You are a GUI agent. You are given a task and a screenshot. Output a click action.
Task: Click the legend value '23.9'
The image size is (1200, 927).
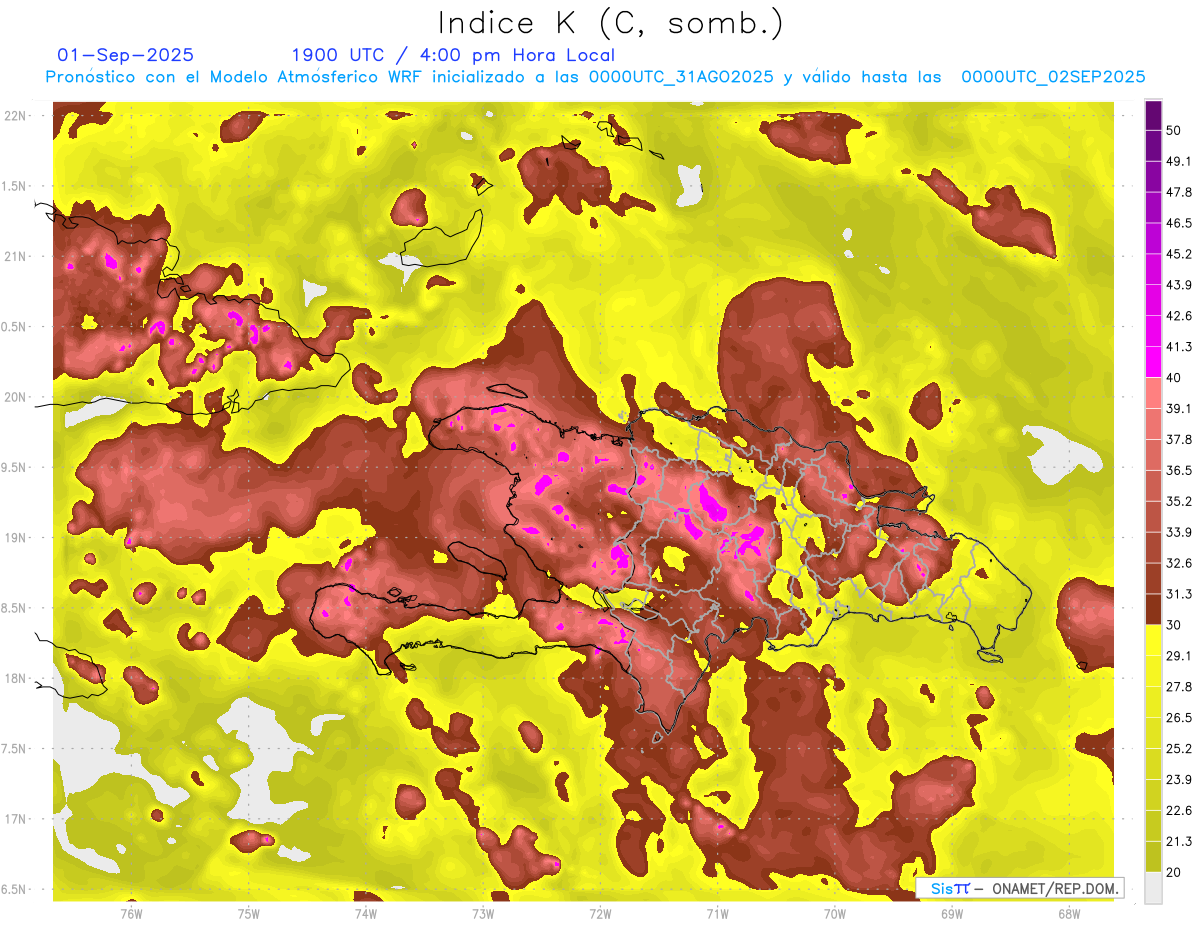[x=1179, y=780]
